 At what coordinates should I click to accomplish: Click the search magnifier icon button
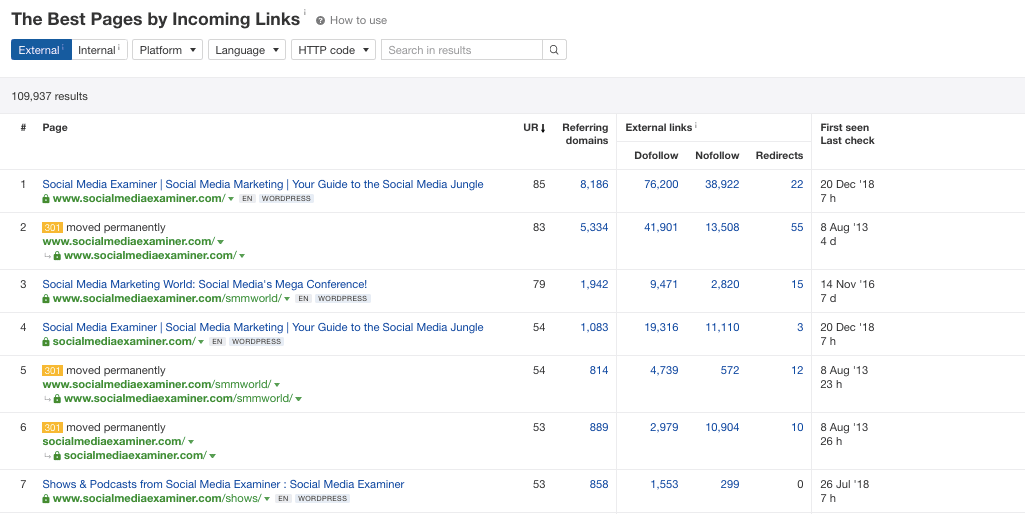554,50
